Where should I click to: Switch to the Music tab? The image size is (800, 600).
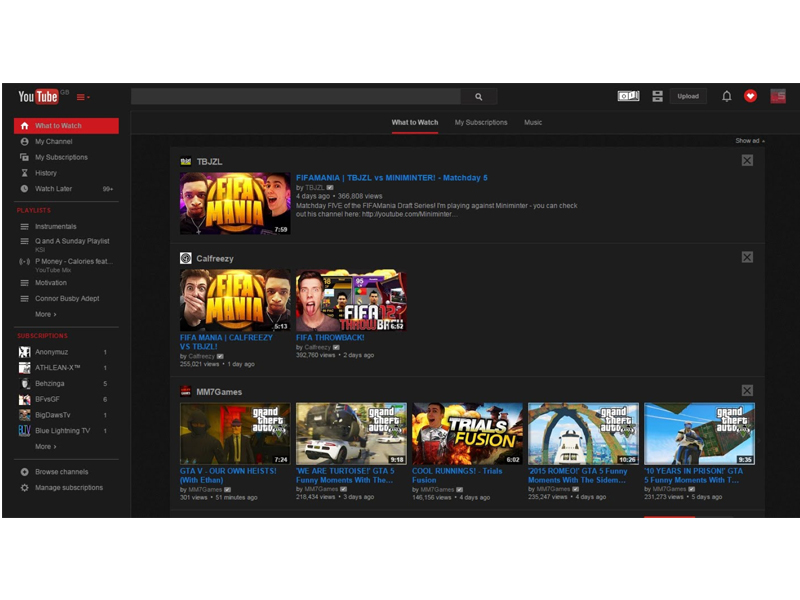pyautogui.click(x=533, y=123)
